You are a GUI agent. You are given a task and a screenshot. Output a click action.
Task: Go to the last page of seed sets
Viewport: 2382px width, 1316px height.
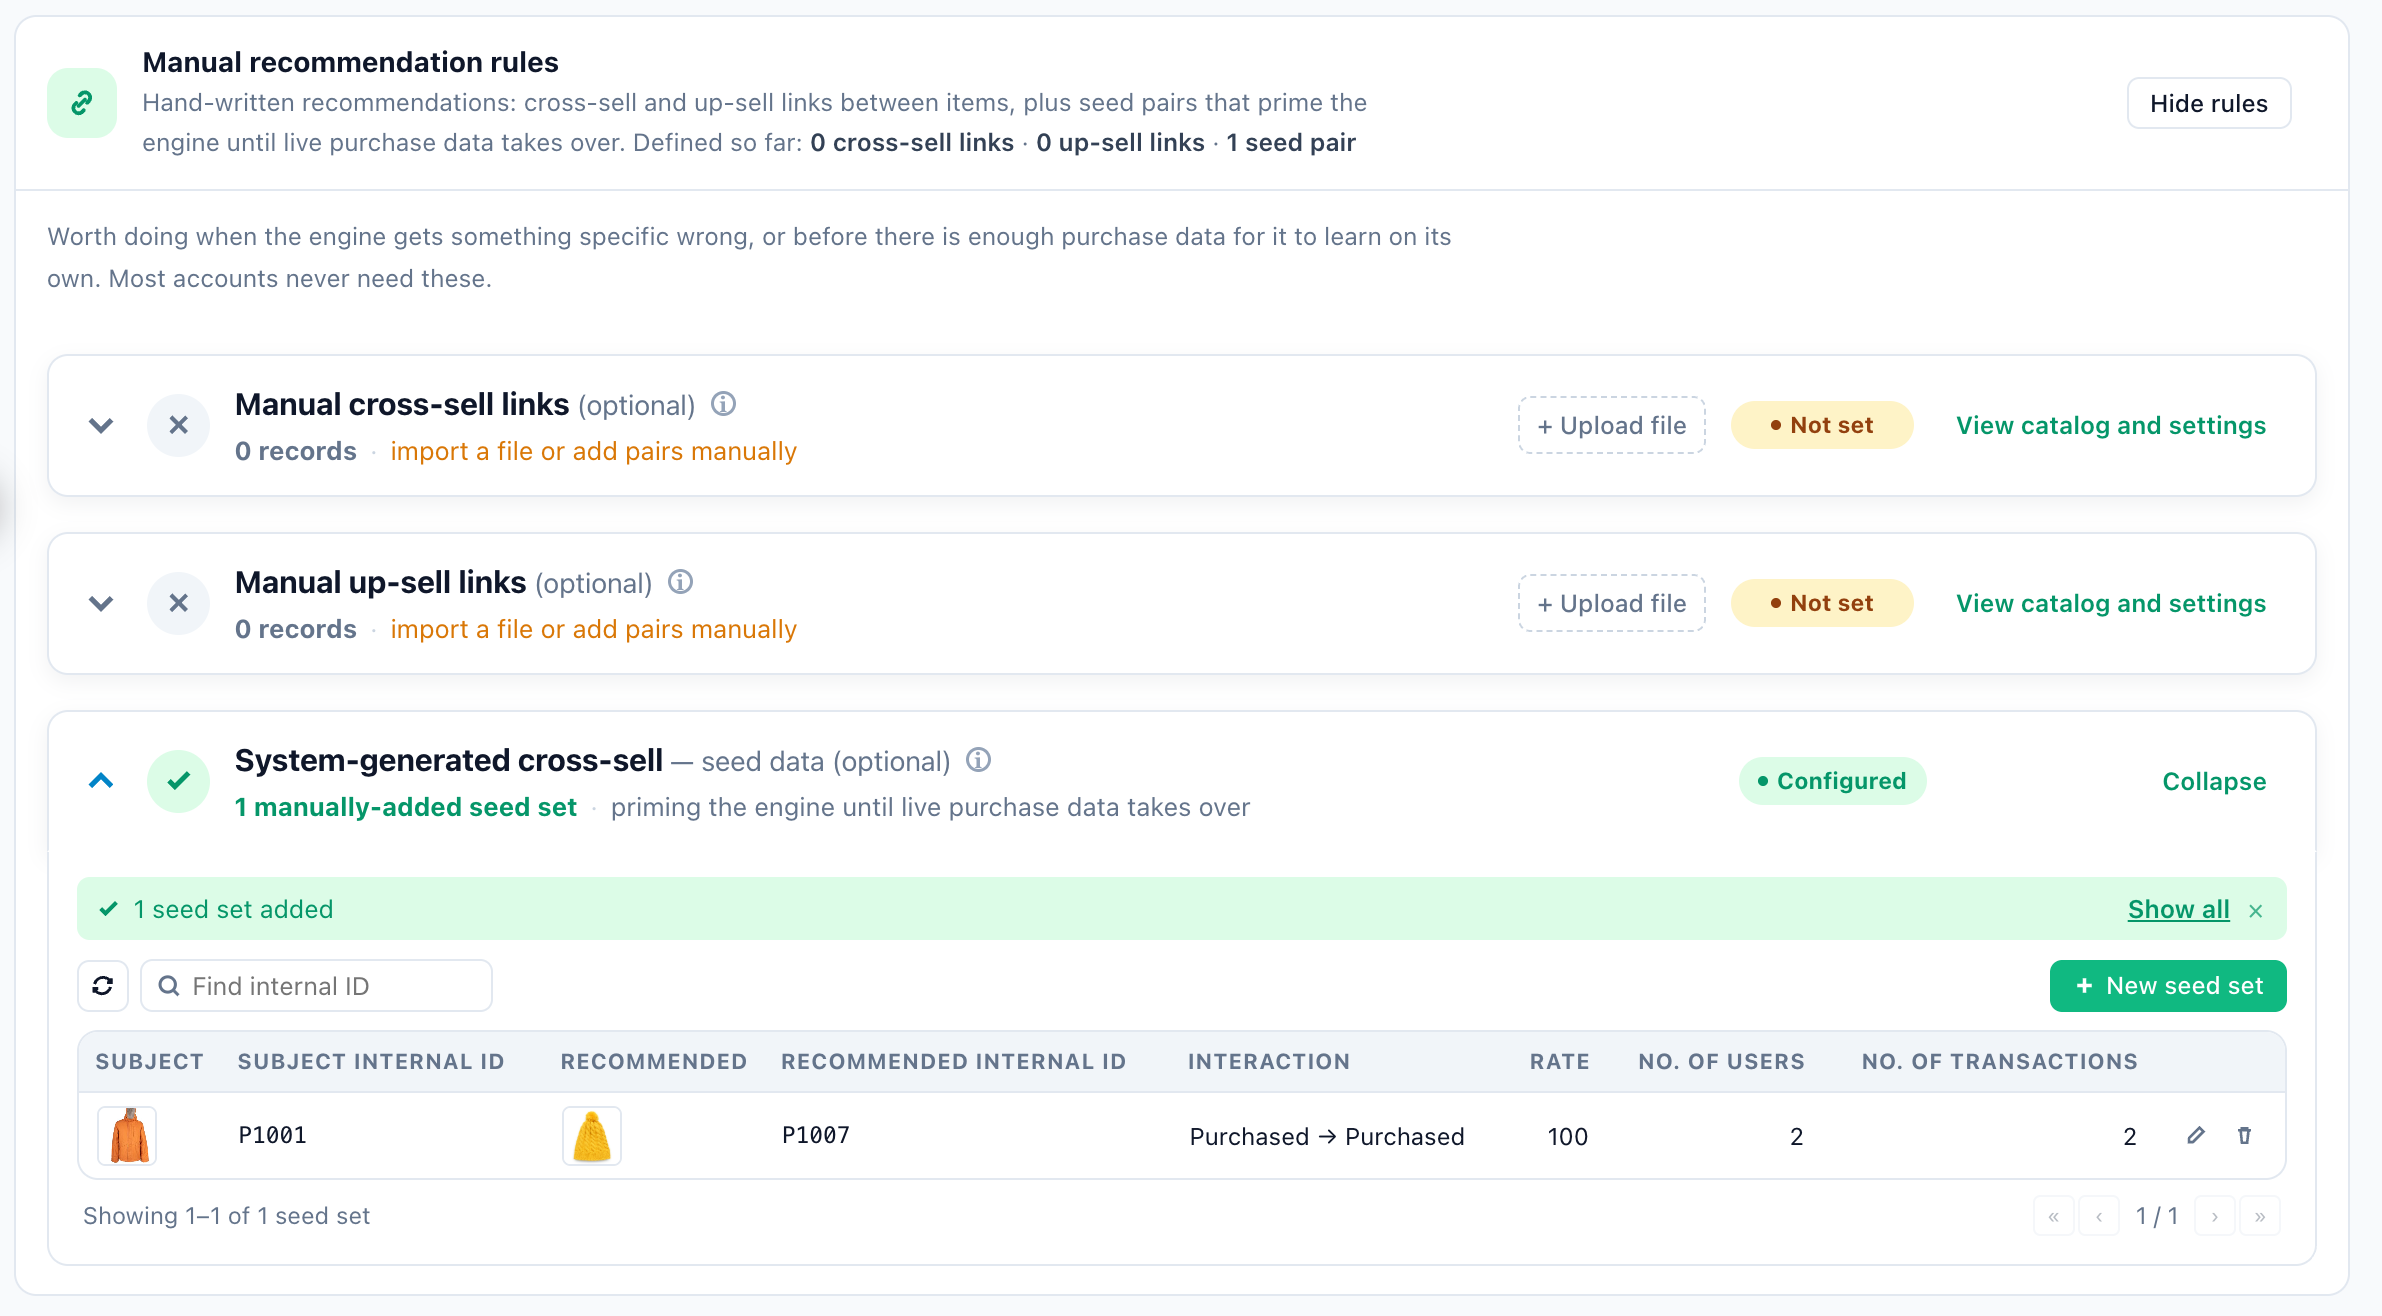(x=2259, y=1216)
